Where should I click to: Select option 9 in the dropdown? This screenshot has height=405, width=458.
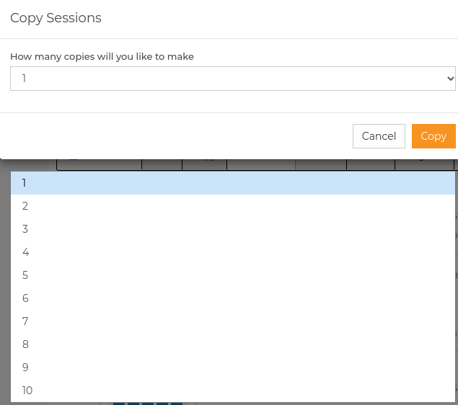[x=233, y=367]
